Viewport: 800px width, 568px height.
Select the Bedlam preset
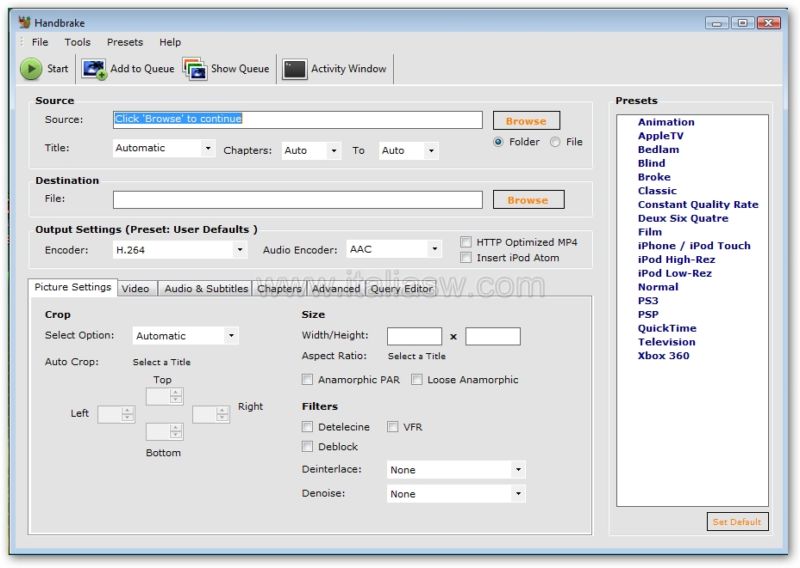(x=658, y=150)
